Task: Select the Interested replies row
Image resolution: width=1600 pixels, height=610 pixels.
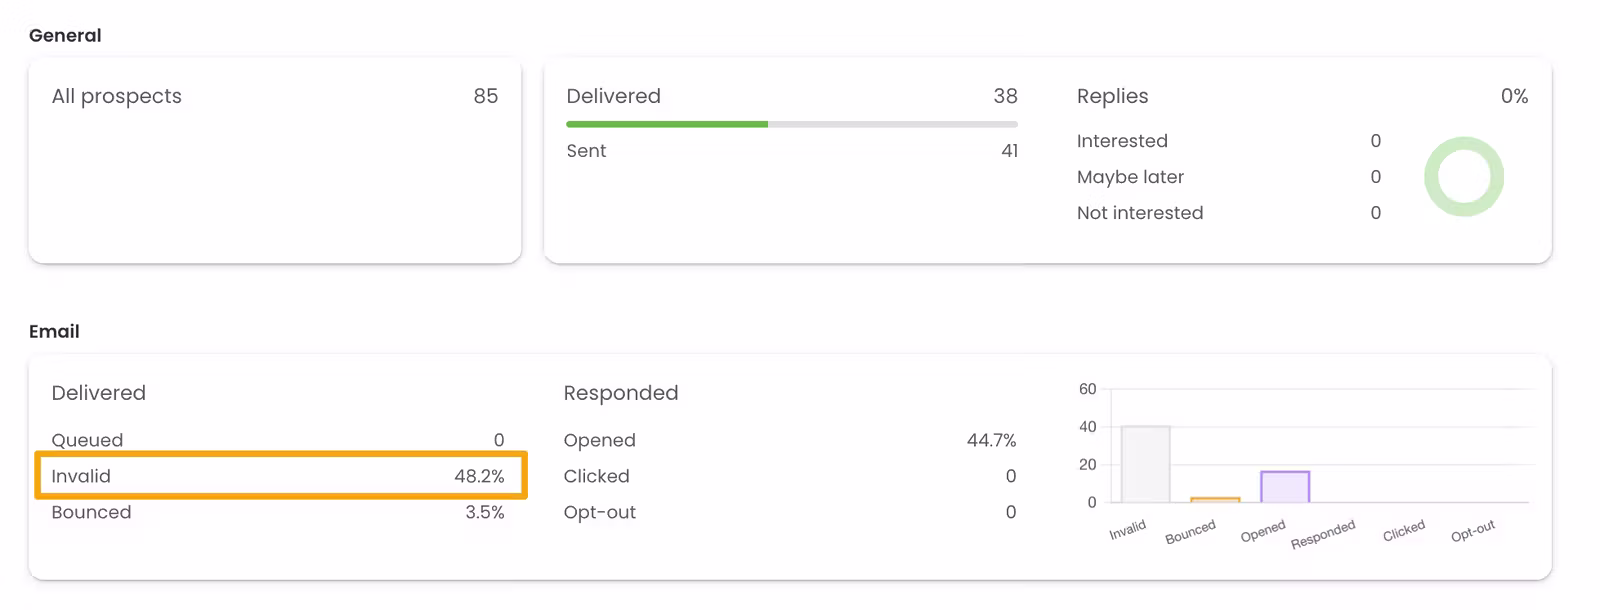Action: click(1228, 141)
